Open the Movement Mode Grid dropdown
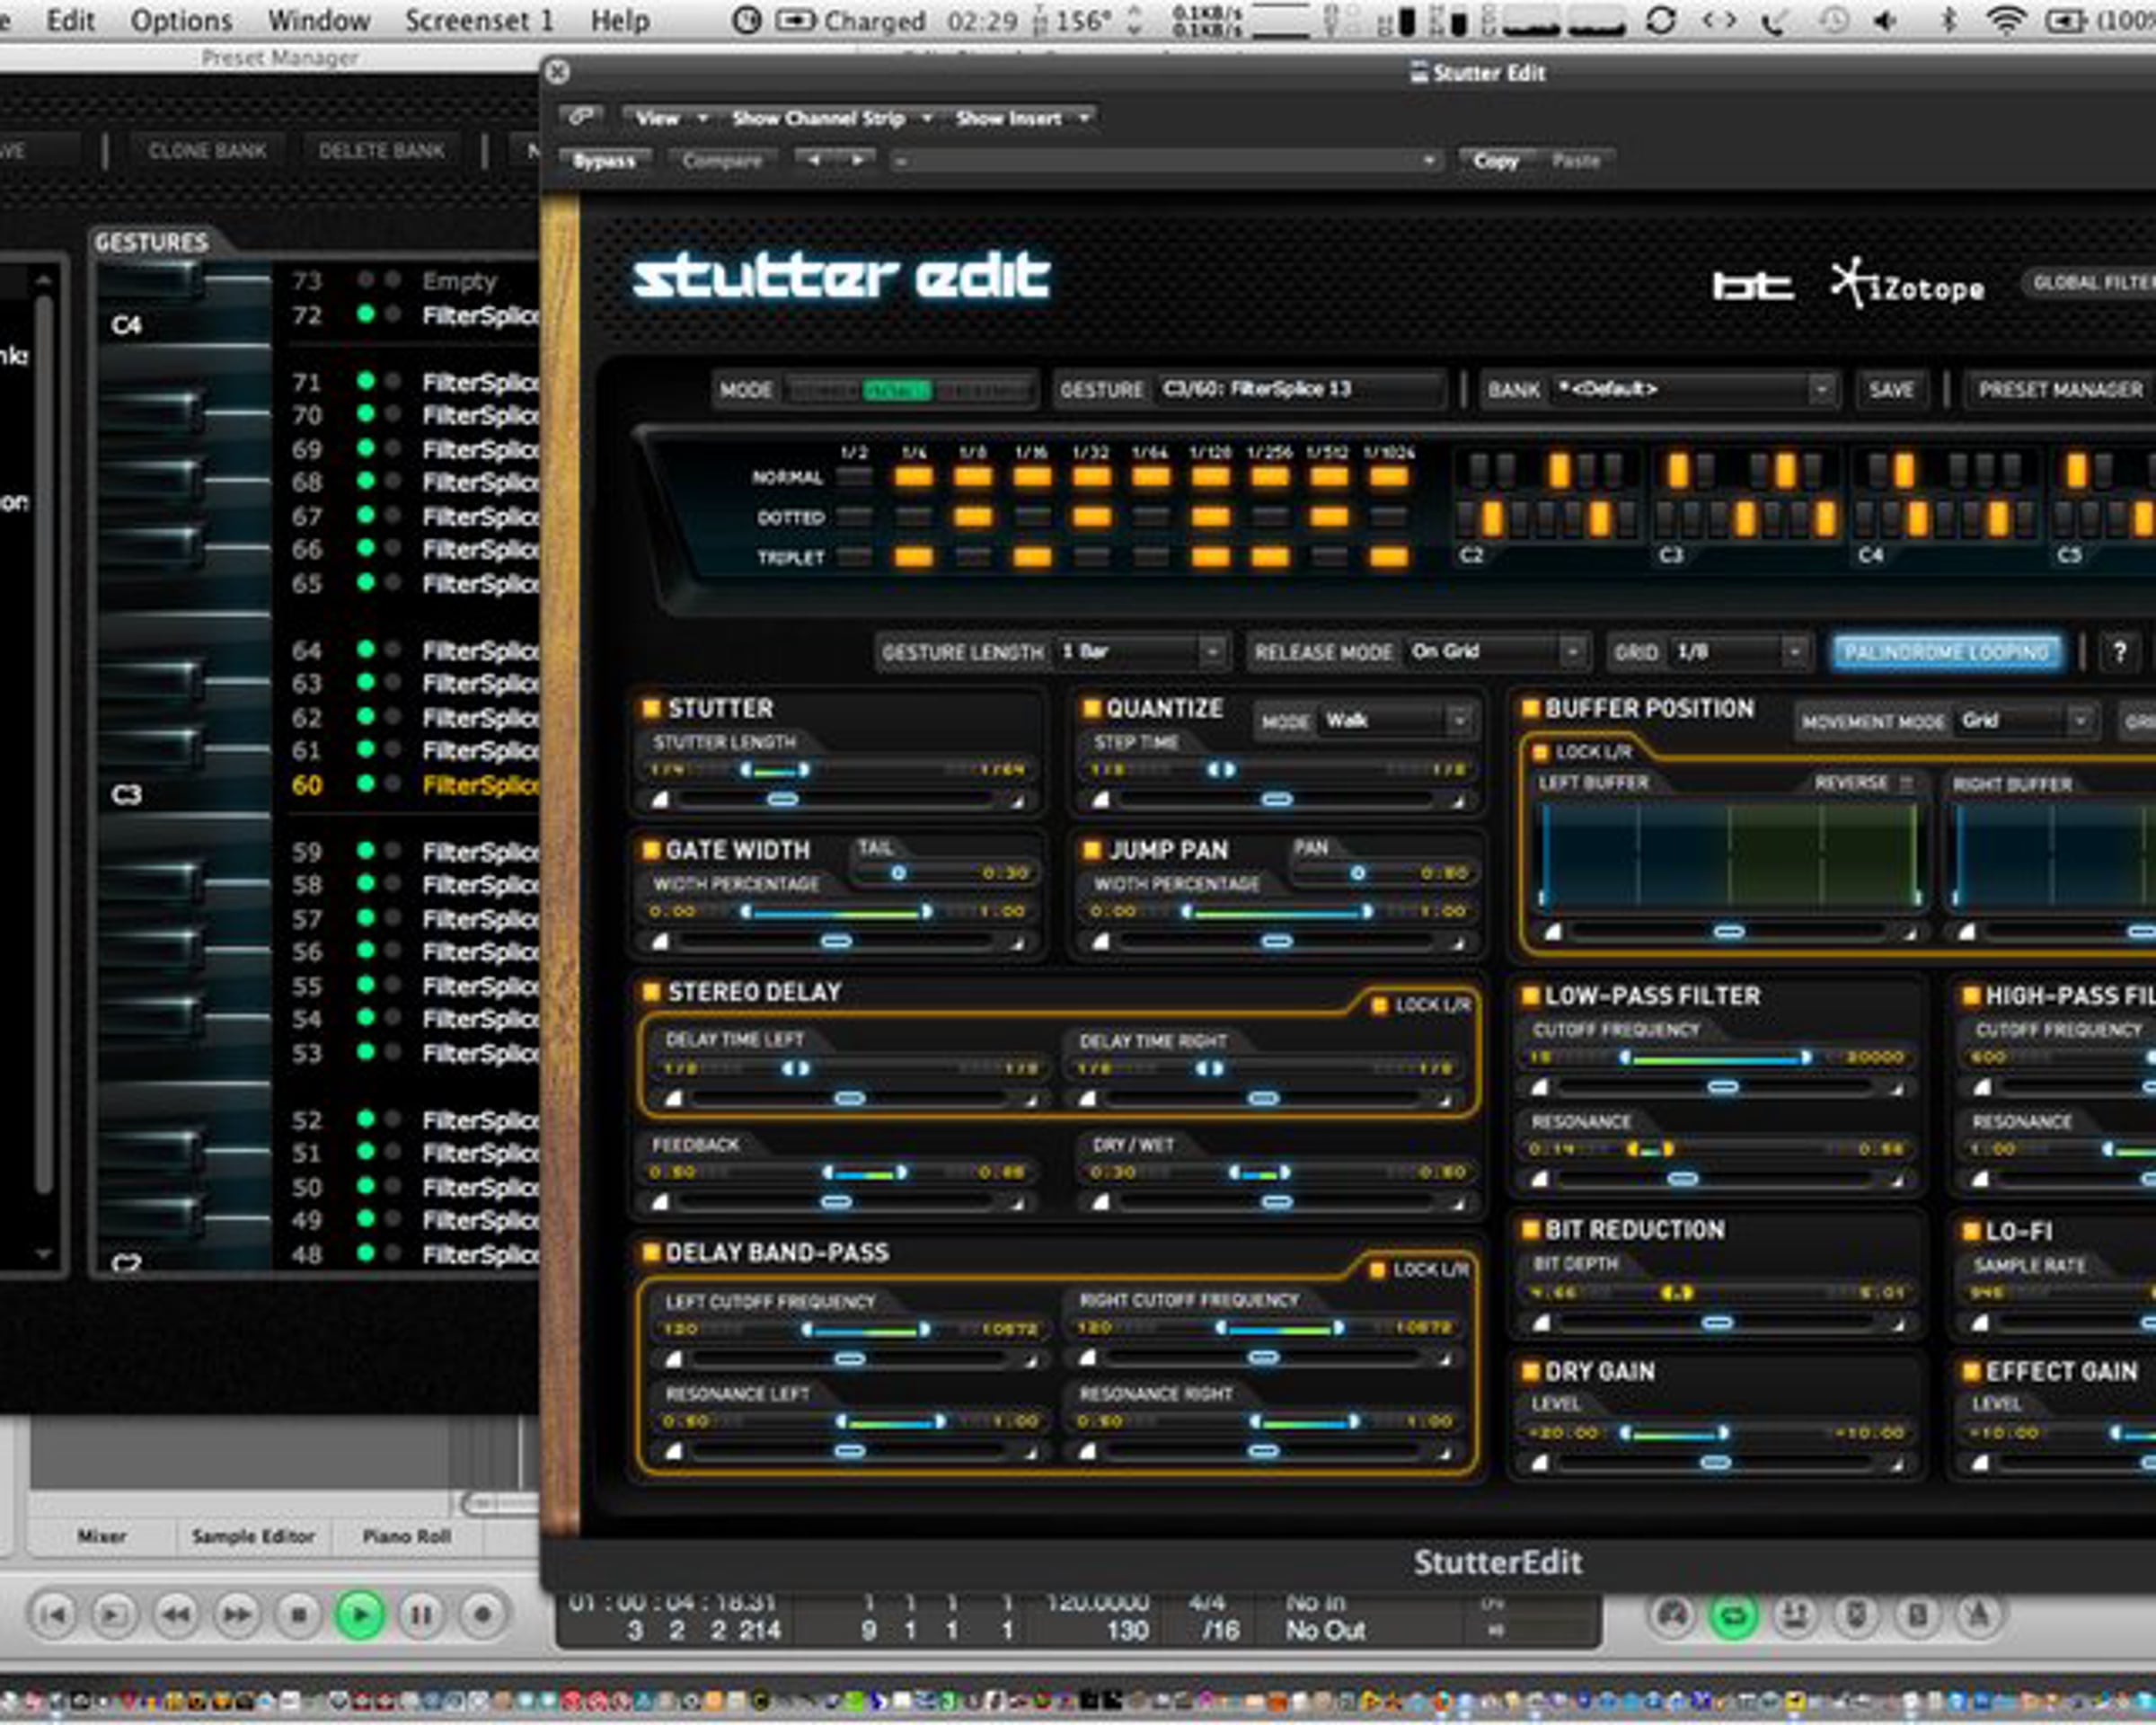 tap(2025, 721)
